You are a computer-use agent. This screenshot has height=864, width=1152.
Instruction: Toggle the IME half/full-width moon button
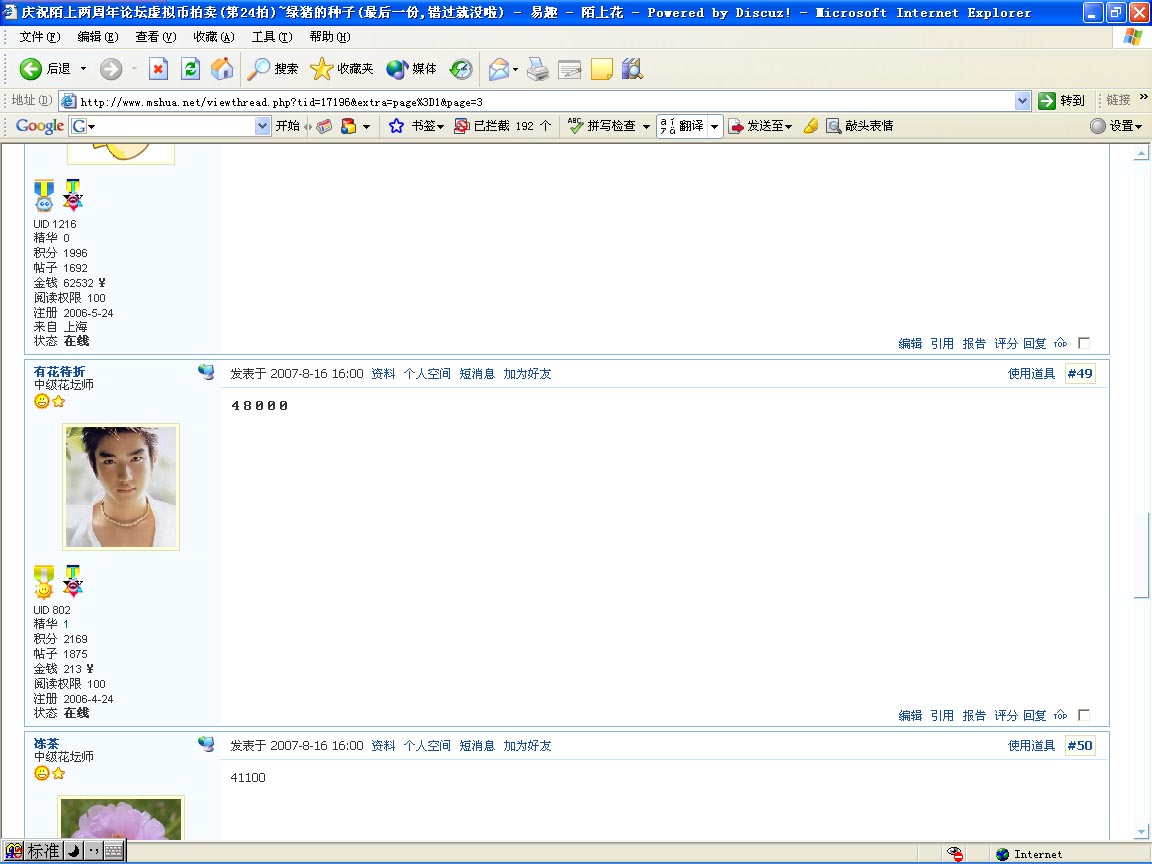pos(73,851)
